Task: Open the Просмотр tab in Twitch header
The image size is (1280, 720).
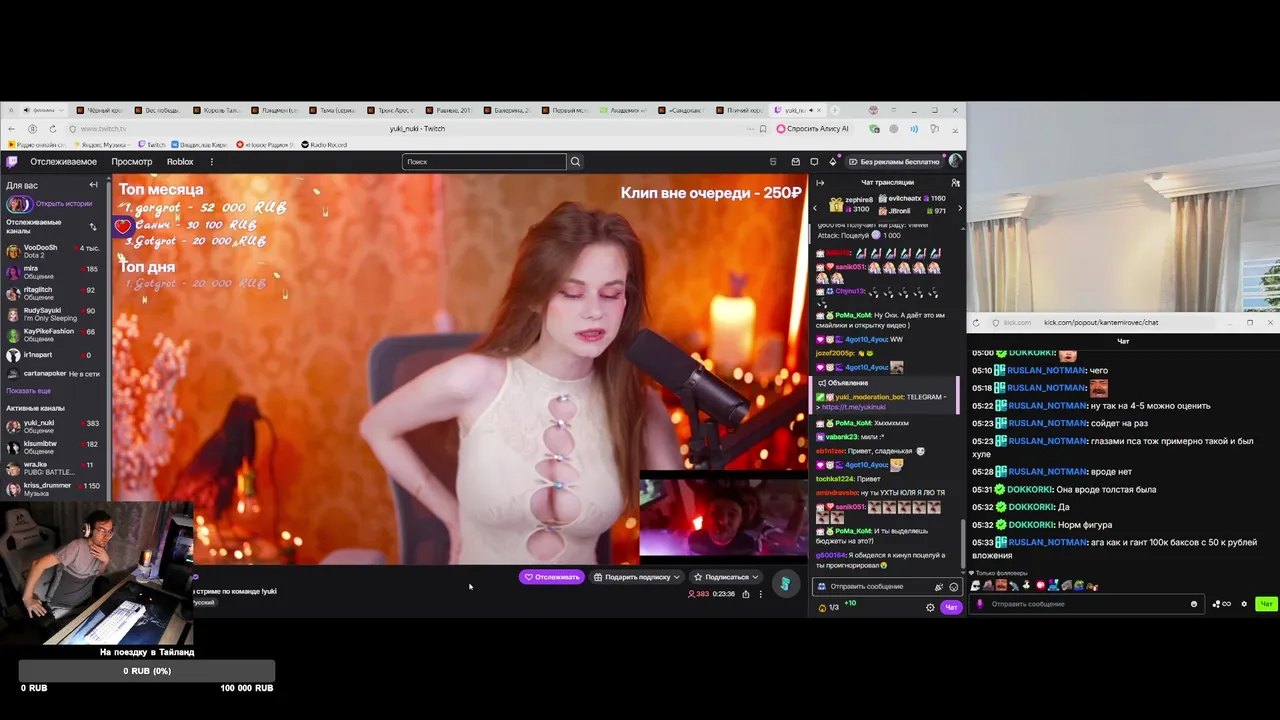Action: point(132,162)
